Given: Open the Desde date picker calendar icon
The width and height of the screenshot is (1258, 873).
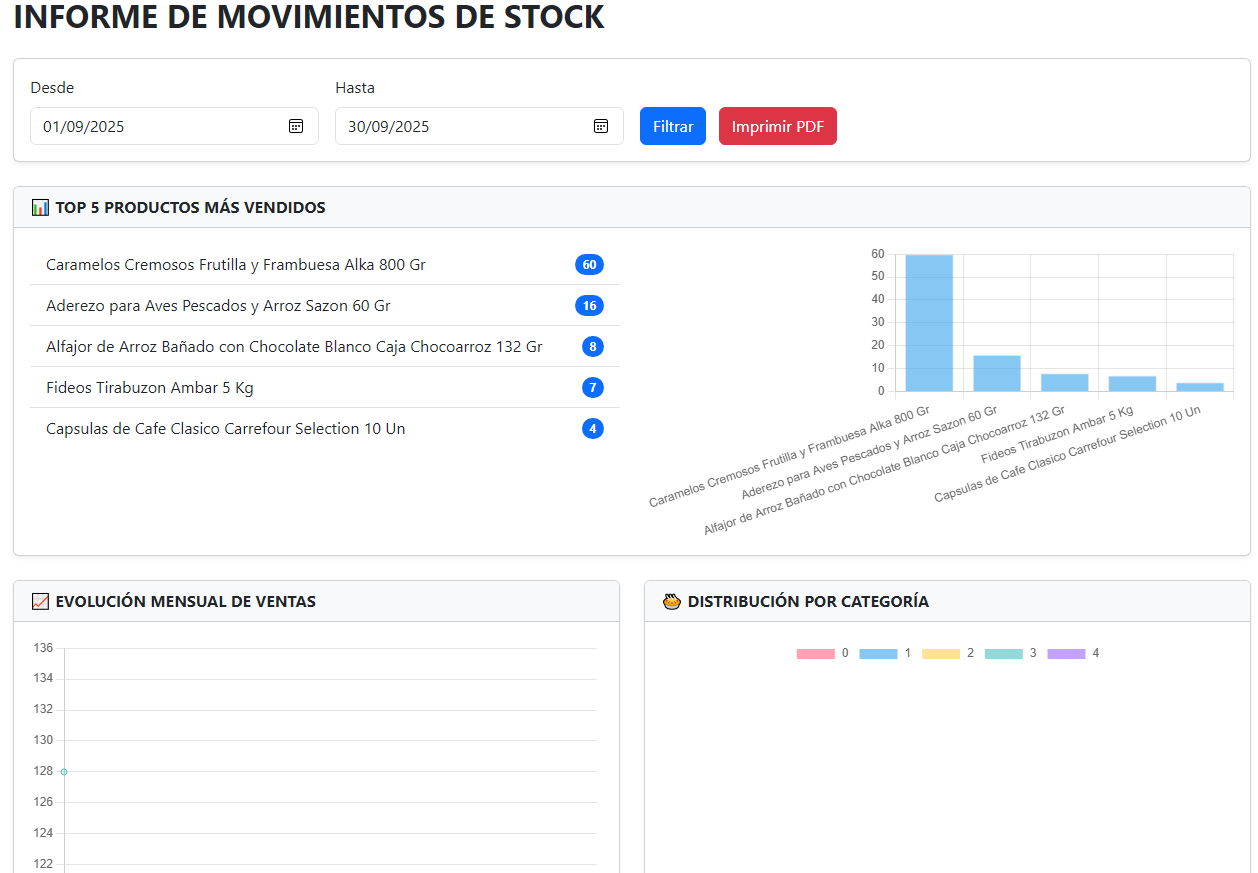Looking at the screenshot, I should [296, 126].
